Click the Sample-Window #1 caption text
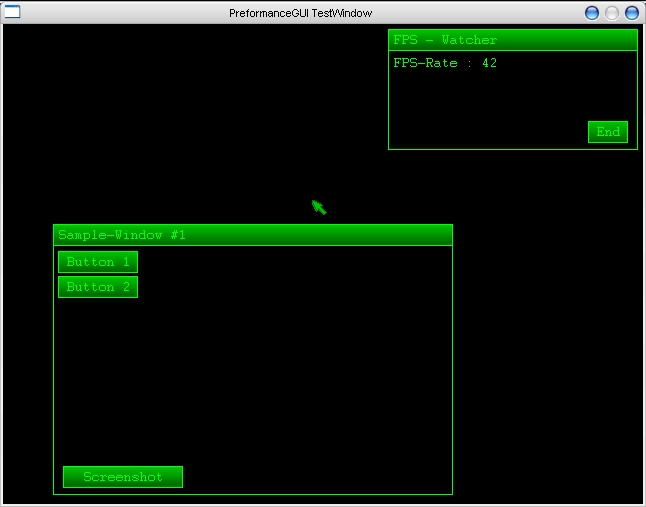This screenshot has width=646, height=507. coord(121,235)
